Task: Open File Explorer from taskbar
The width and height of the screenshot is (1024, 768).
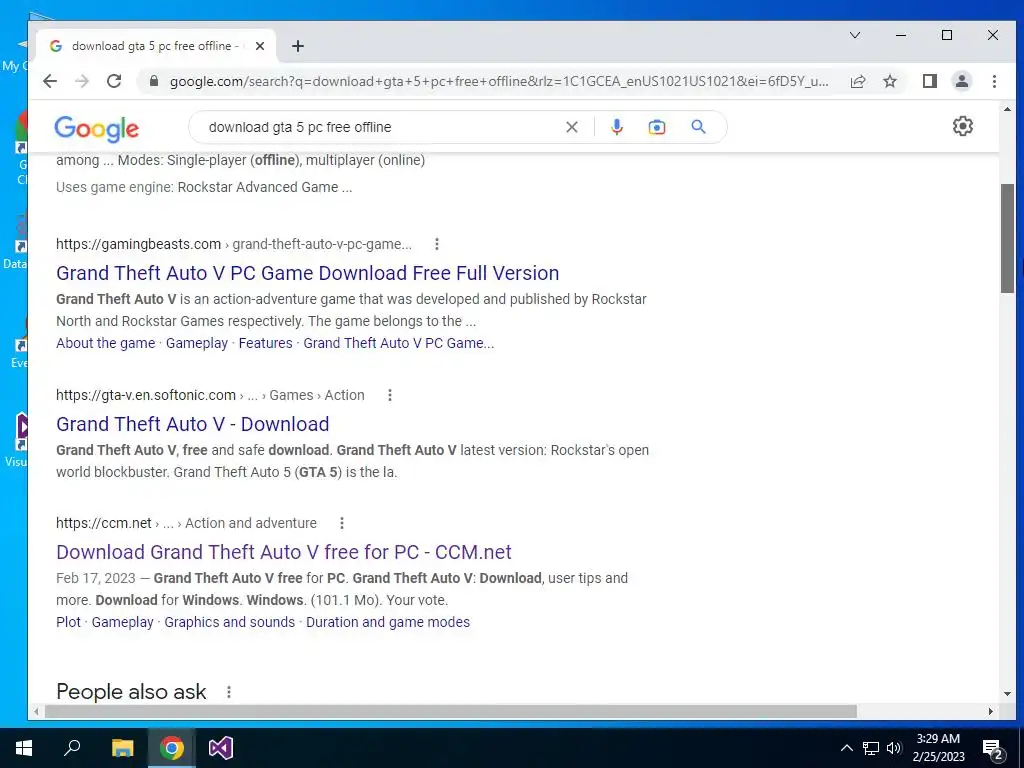Action: [x=122, y=748]
